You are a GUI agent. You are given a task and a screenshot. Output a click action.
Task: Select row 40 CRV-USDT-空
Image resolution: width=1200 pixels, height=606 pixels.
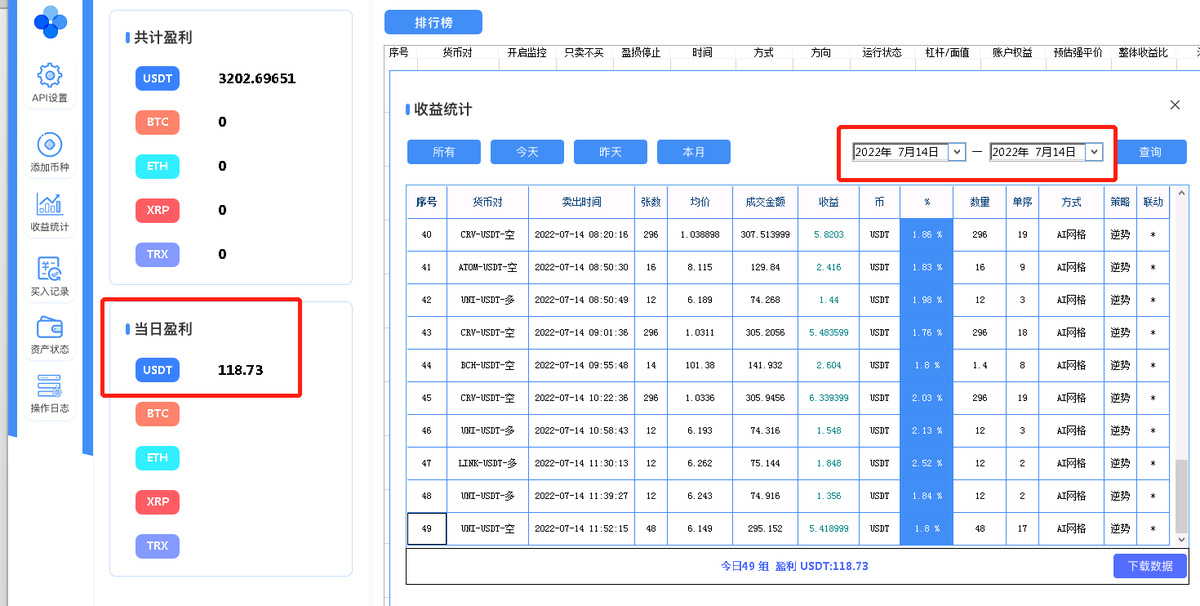pyautogui.click(x=790, y=235)
